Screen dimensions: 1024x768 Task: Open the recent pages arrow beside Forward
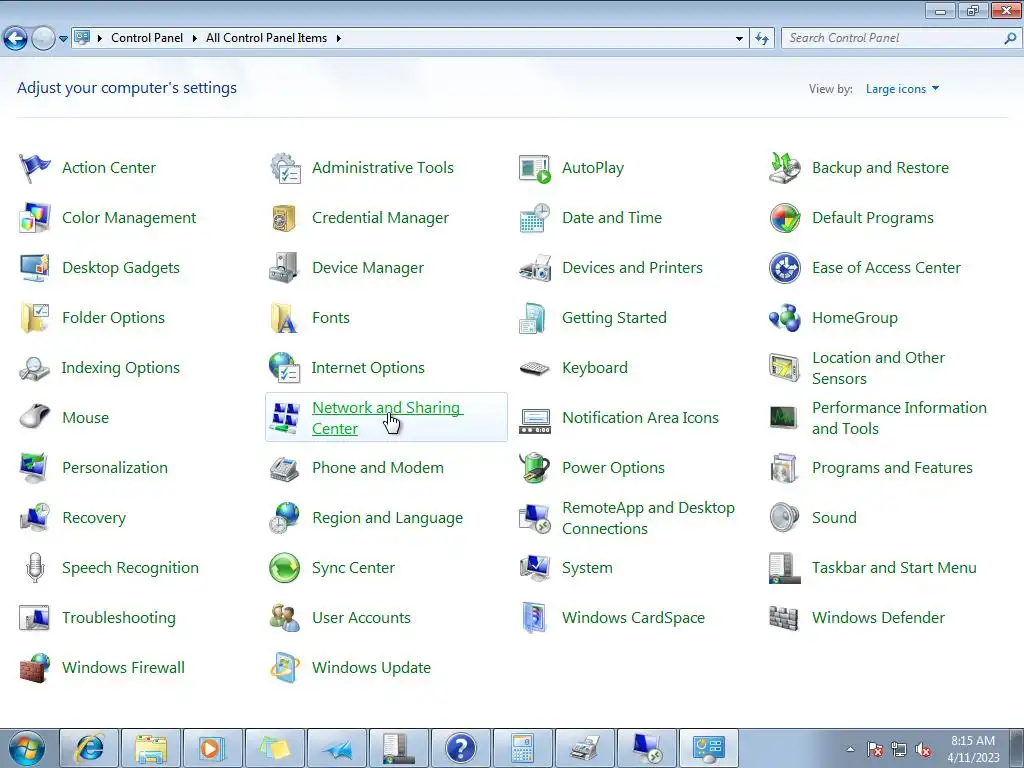coord(63,39)
